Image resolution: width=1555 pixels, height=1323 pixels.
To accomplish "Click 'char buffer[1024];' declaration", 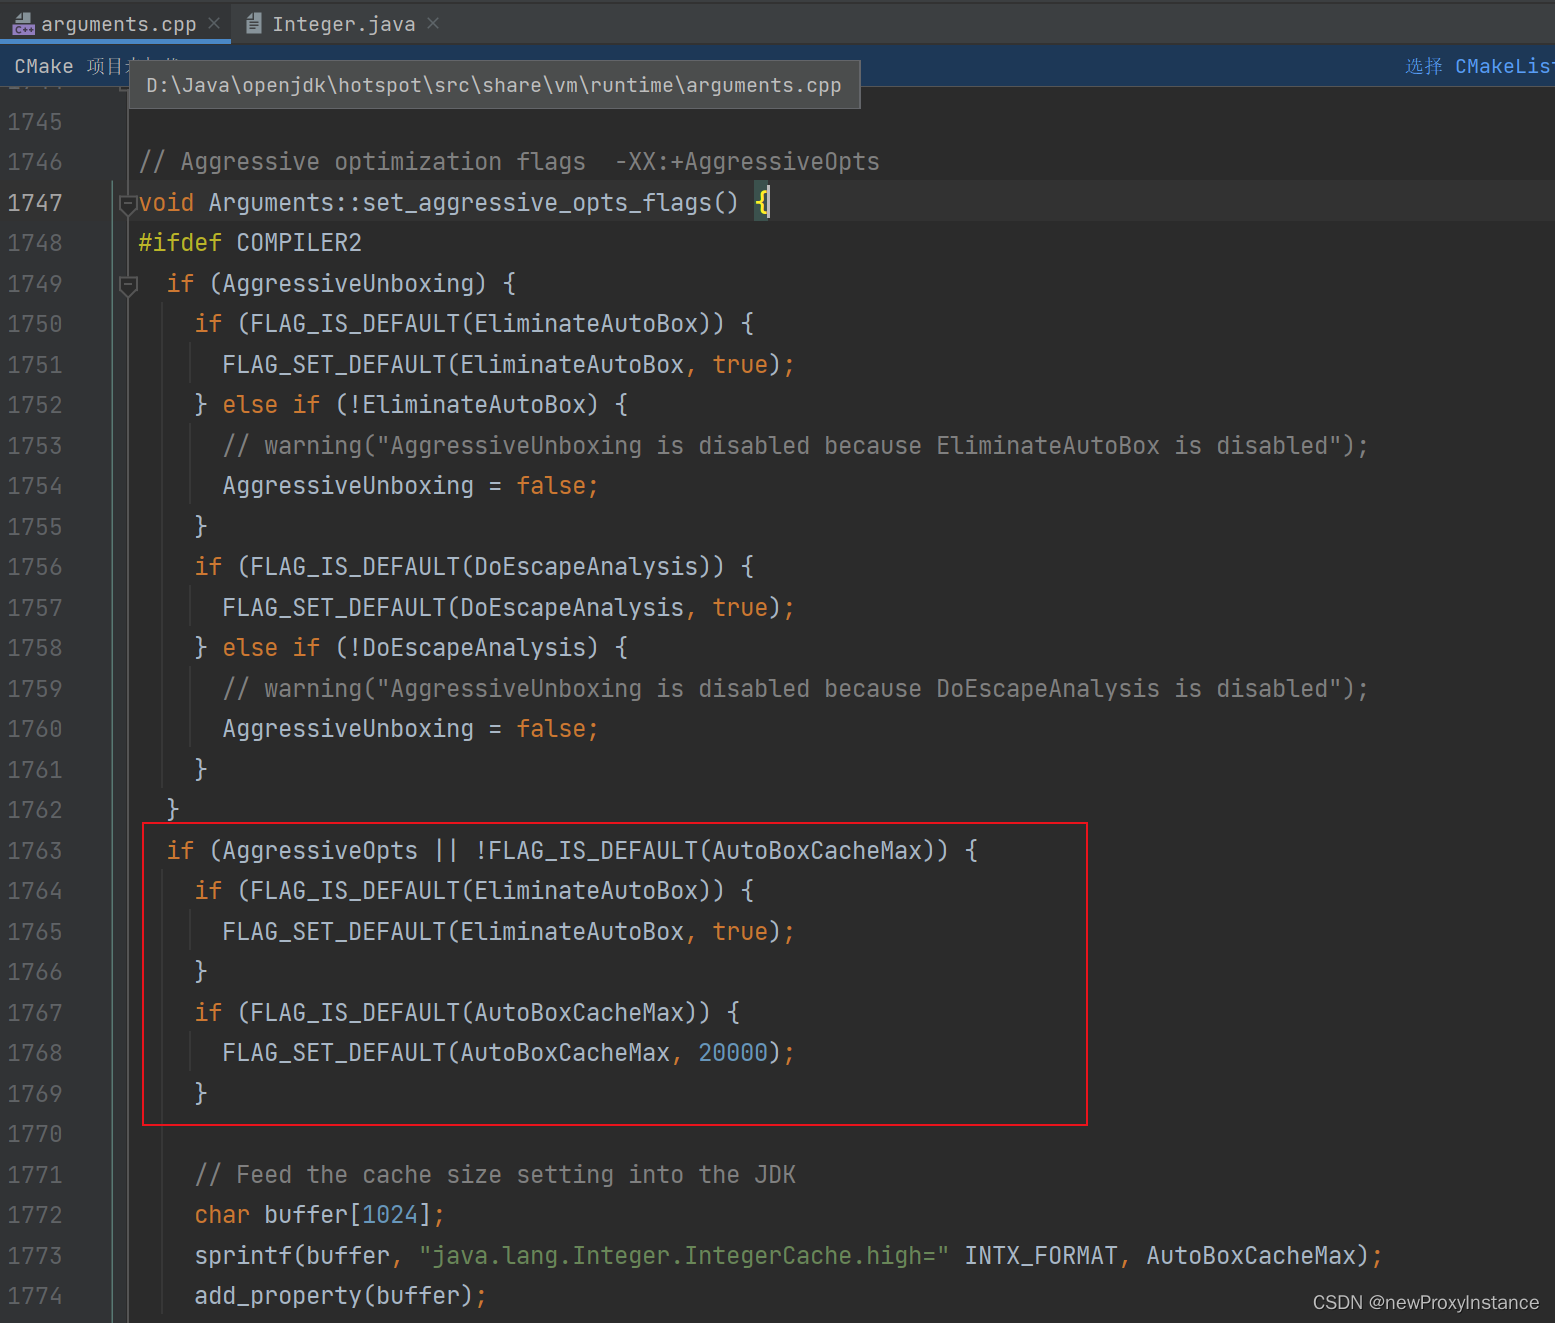I will click(x=319, y=1215).
